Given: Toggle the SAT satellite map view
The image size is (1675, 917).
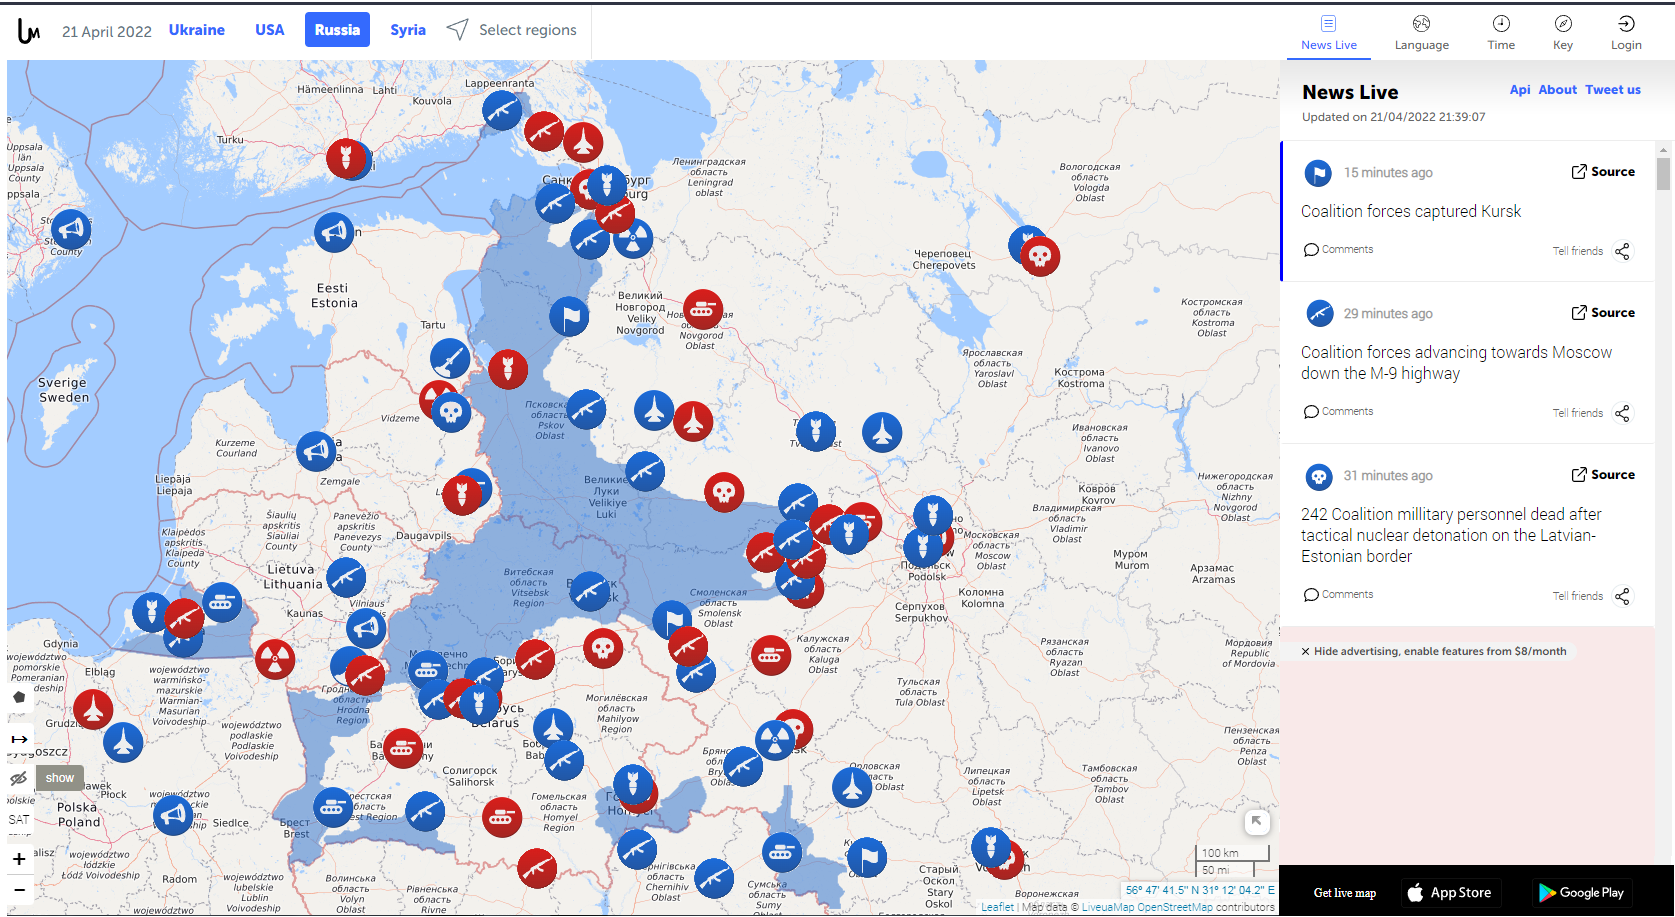Looking at the screenshot, I should pyautogui.click(x=19, y=820).
